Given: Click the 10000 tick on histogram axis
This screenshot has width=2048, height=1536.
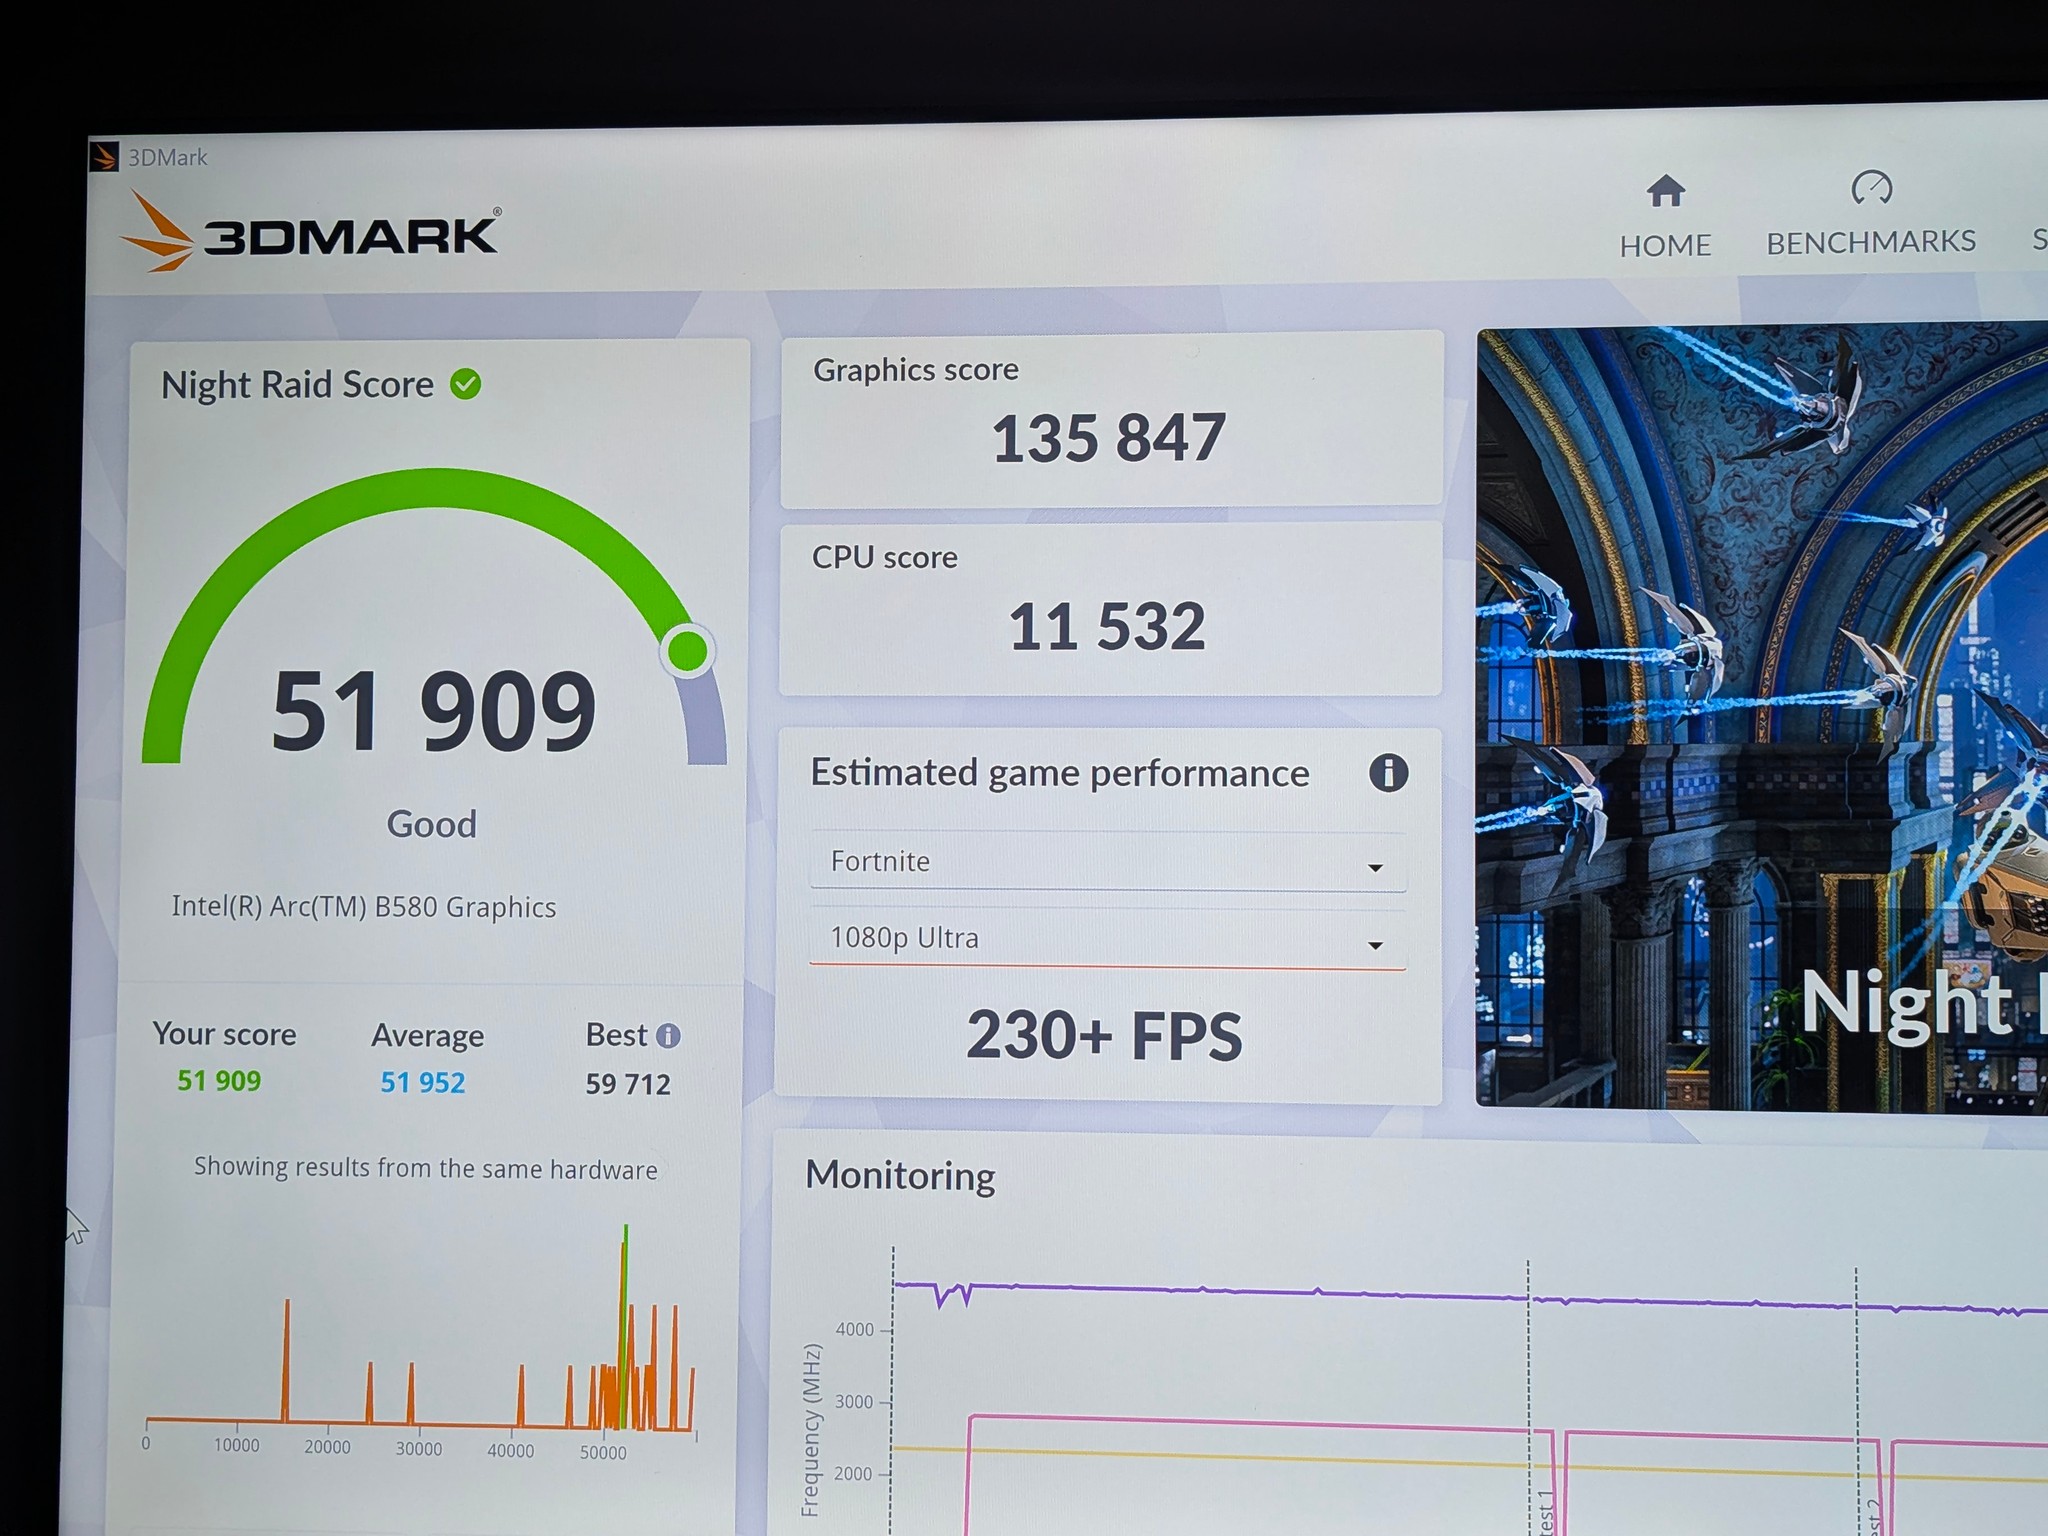Looking at the screenshot, I should 236,1446.
